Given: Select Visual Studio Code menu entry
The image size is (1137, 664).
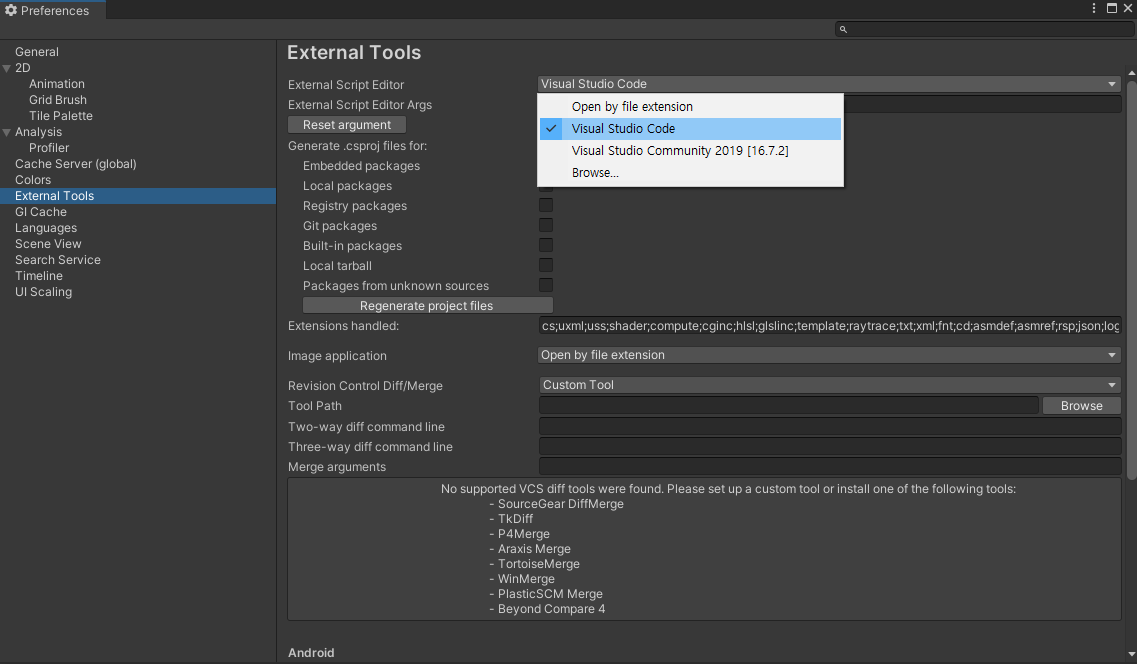Looking at the screenshot, I should [x=690, y=128].
